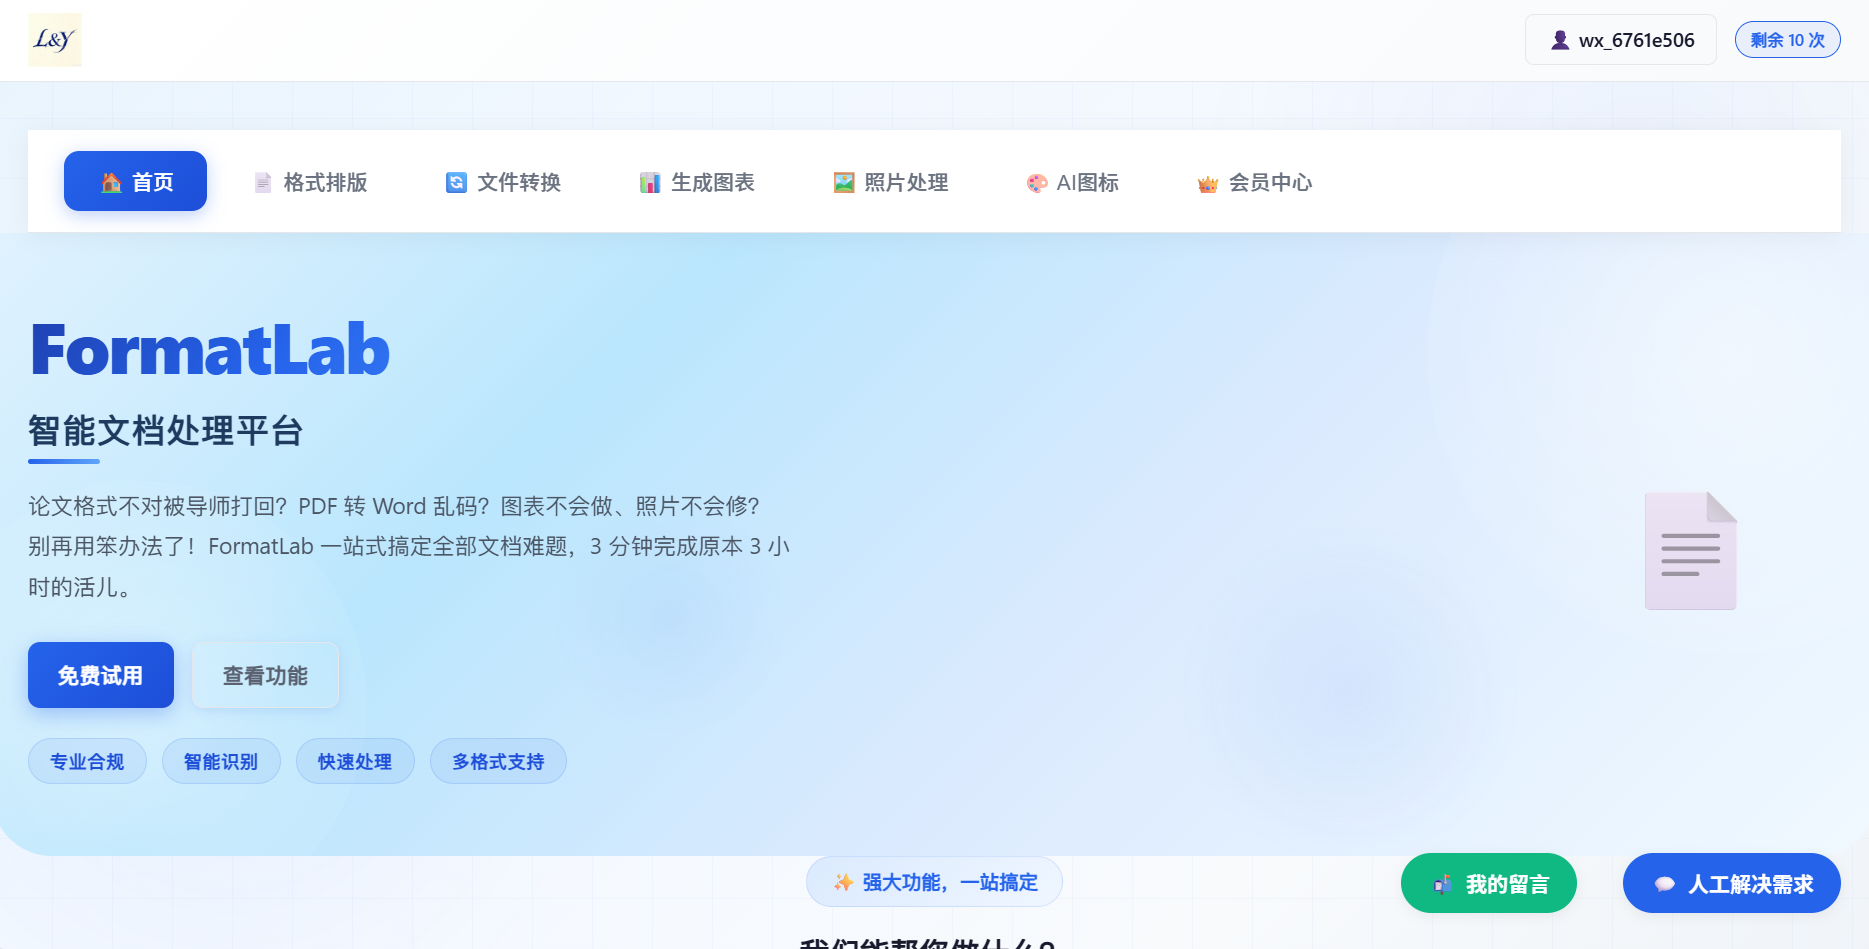Click the user avatar icon beside wx_6761e506
Viewport: 1869px width, 949px height.
1560,40
